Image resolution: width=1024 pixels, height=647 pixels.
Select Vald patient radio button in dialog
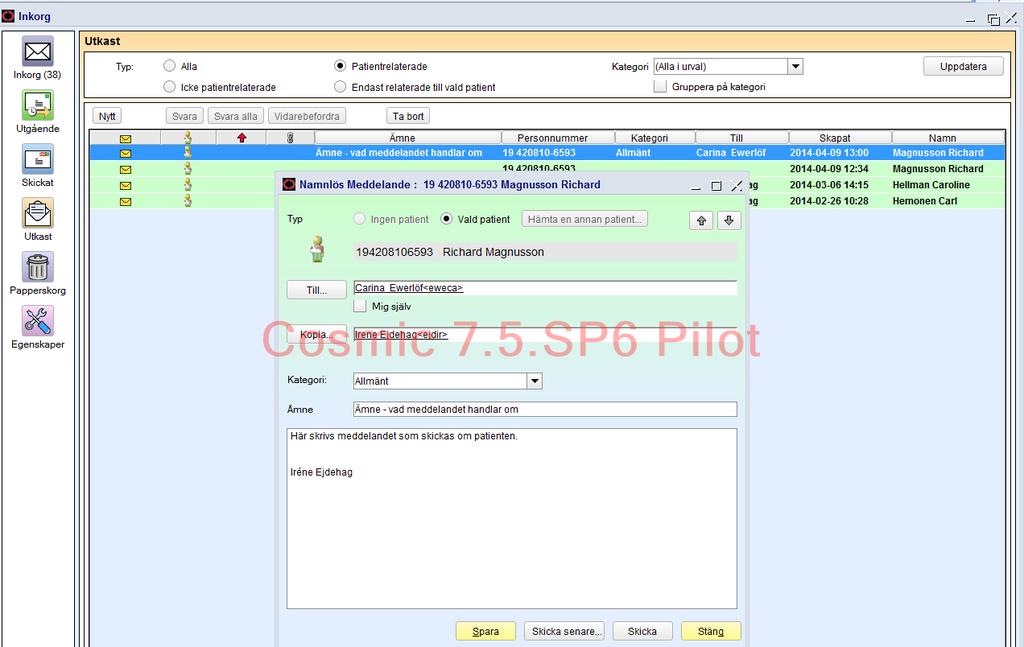click(447, 219)
